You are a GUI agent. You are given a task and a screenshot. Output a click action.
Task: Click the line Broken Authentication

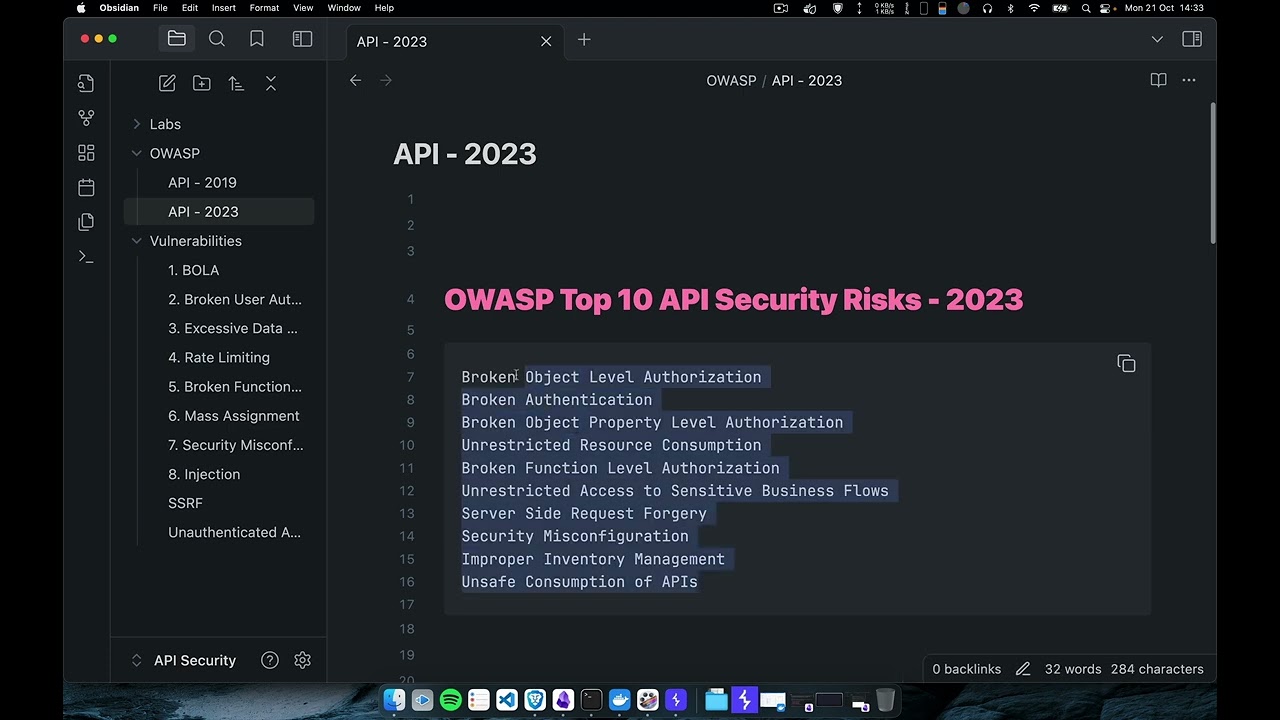556,400
